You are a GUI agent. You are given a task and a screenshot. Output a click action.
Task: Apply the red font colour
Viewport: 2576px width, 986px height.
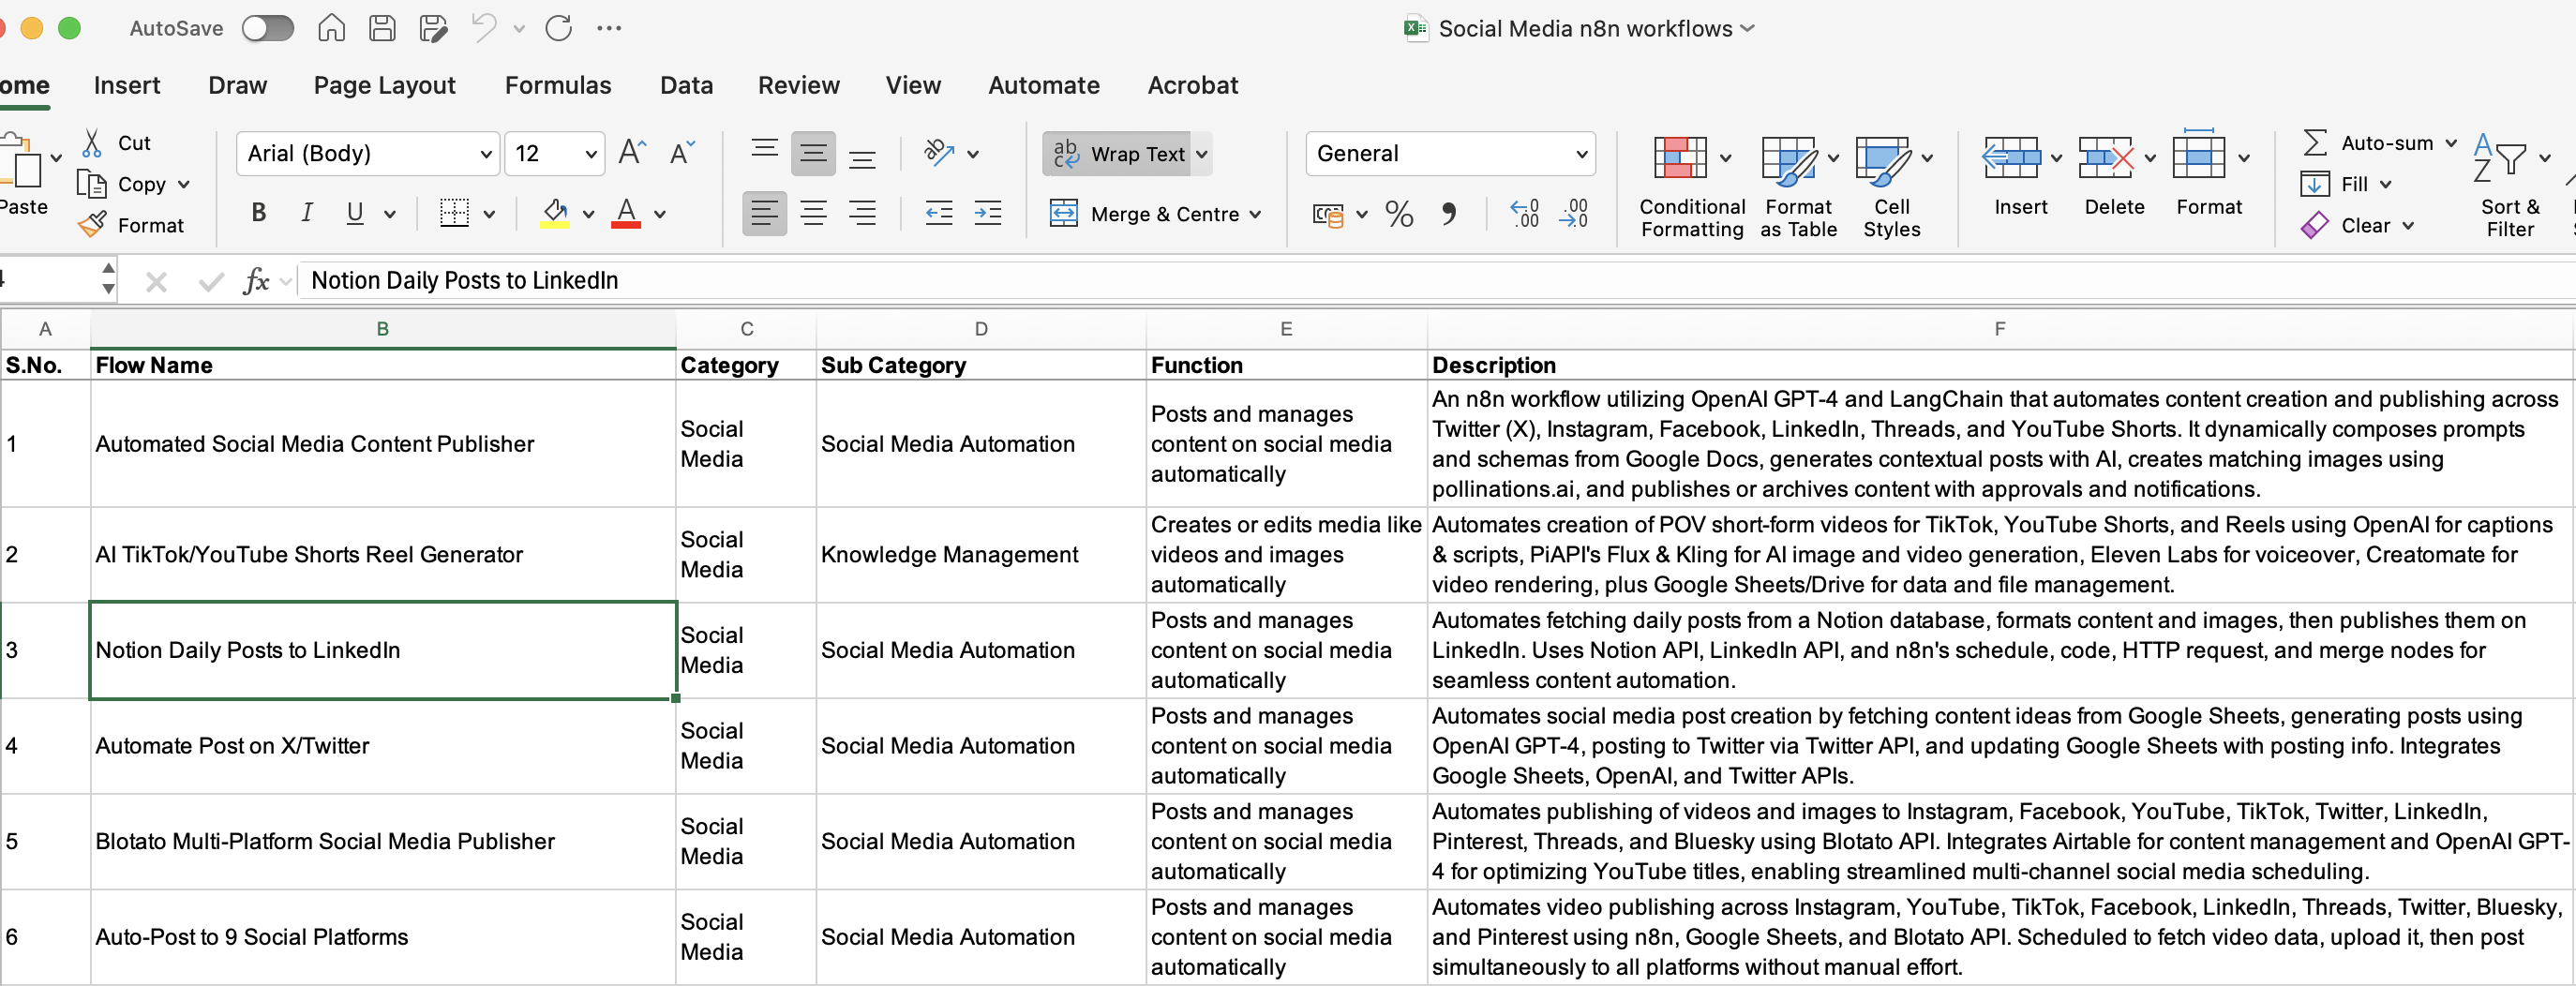click(x=626, y=213)
